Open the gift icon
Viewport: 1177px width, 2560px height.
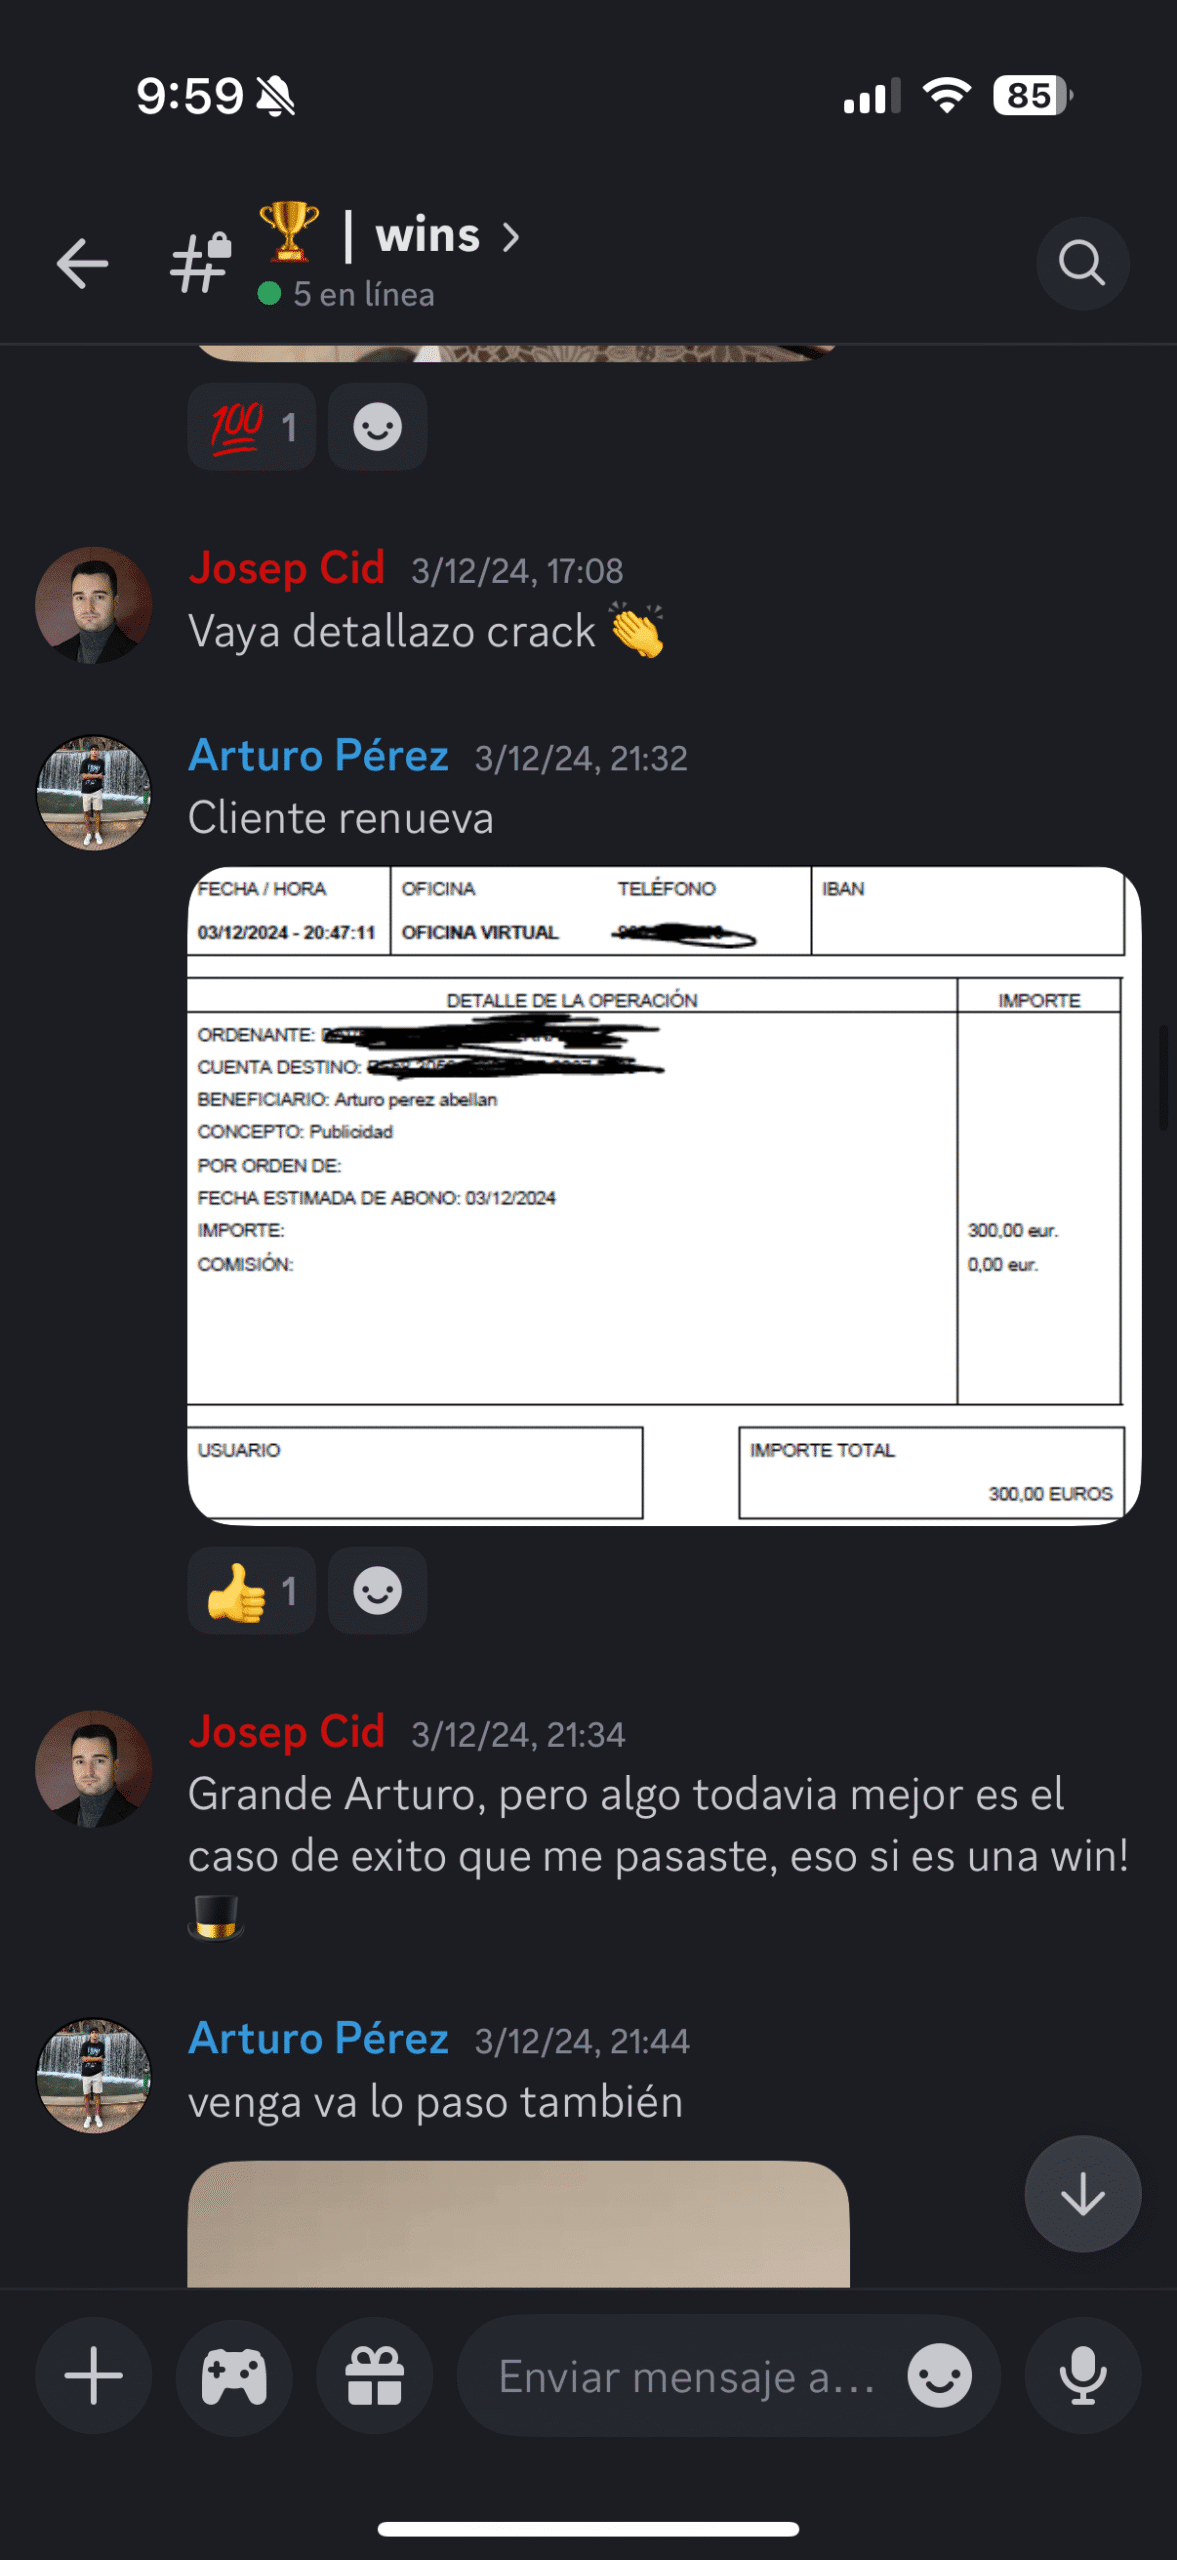(x=375, y=2375)
